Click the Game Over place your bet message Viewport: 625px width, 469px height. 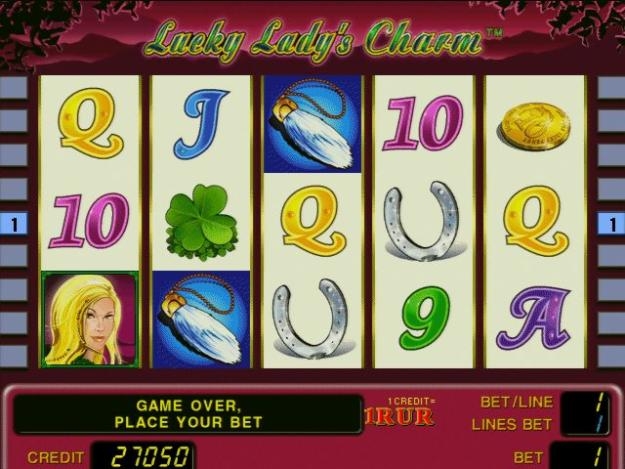click(x=188, y=414)
